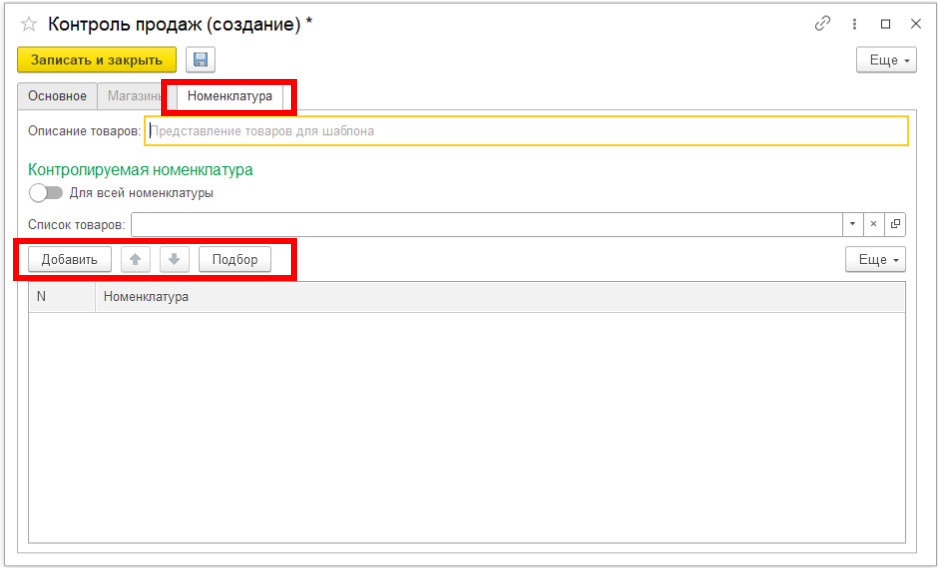
Task: Click the floppy disk save icon
Action: 200,60
